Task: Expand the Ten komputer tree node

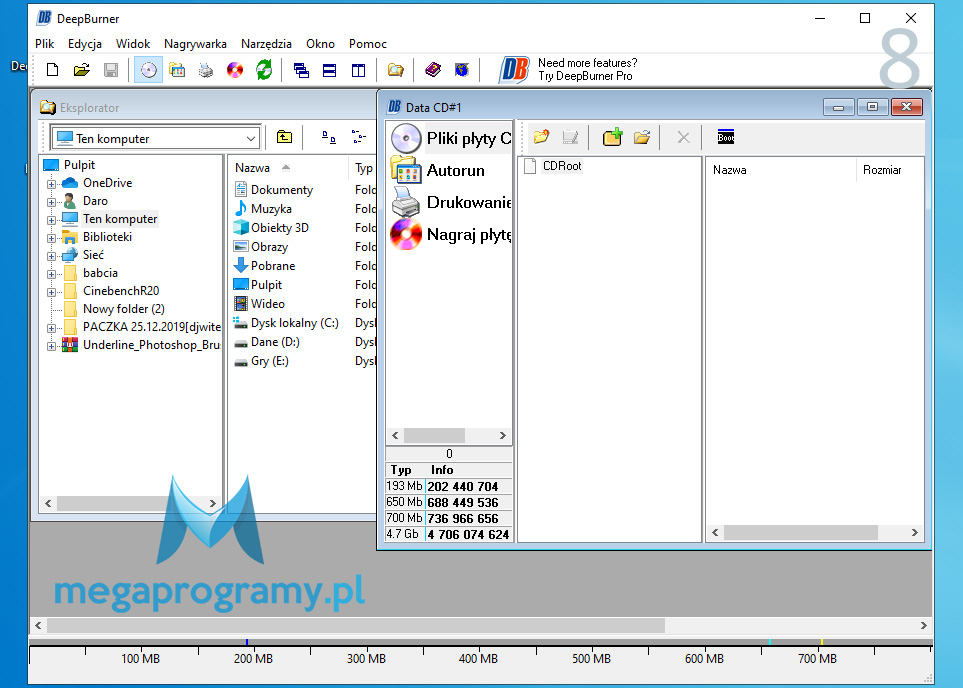Action: click(x=52, y=219)
